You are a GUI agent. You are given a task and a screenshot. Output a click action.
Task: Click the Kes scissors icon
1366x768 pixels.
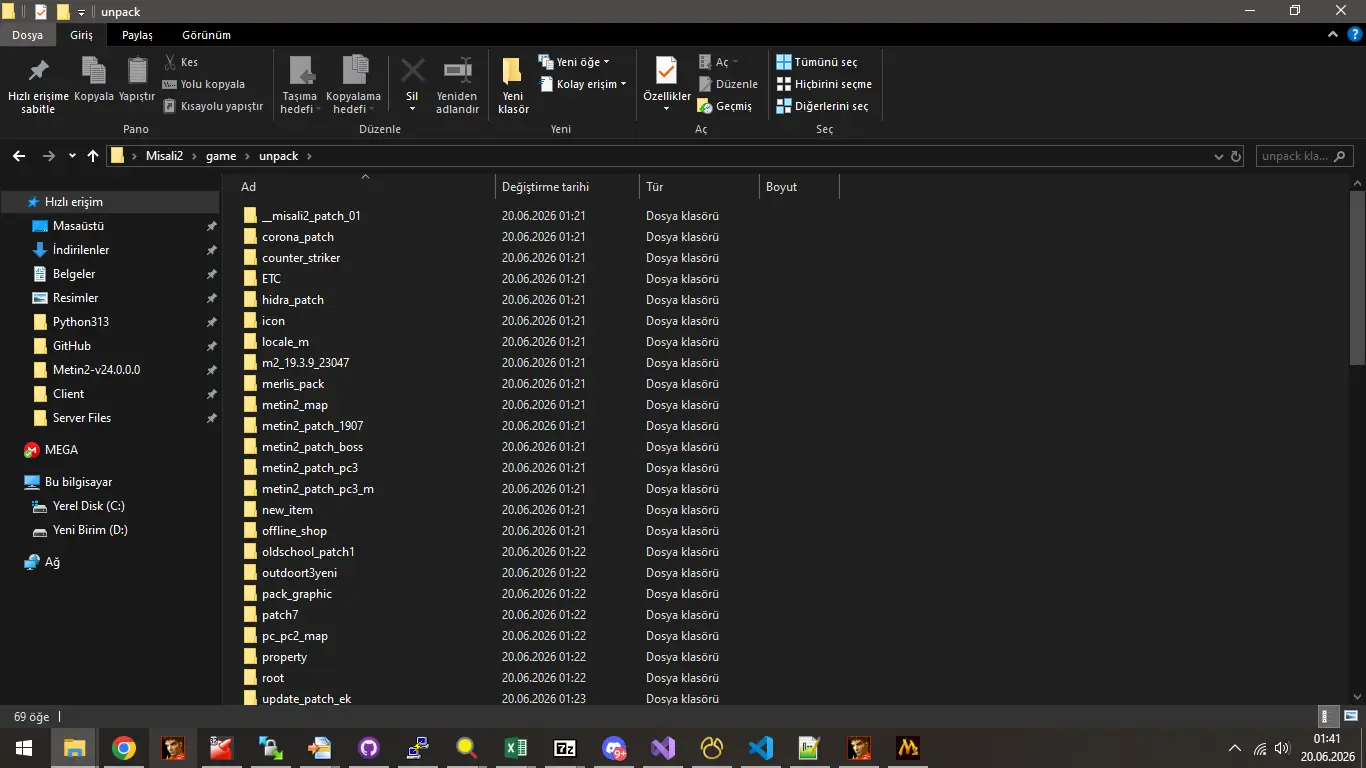tap(170, 62)
